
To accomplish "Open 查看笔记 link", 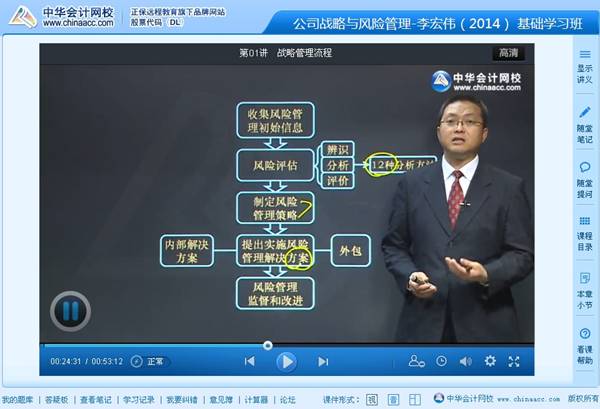I will click(96, 400).
